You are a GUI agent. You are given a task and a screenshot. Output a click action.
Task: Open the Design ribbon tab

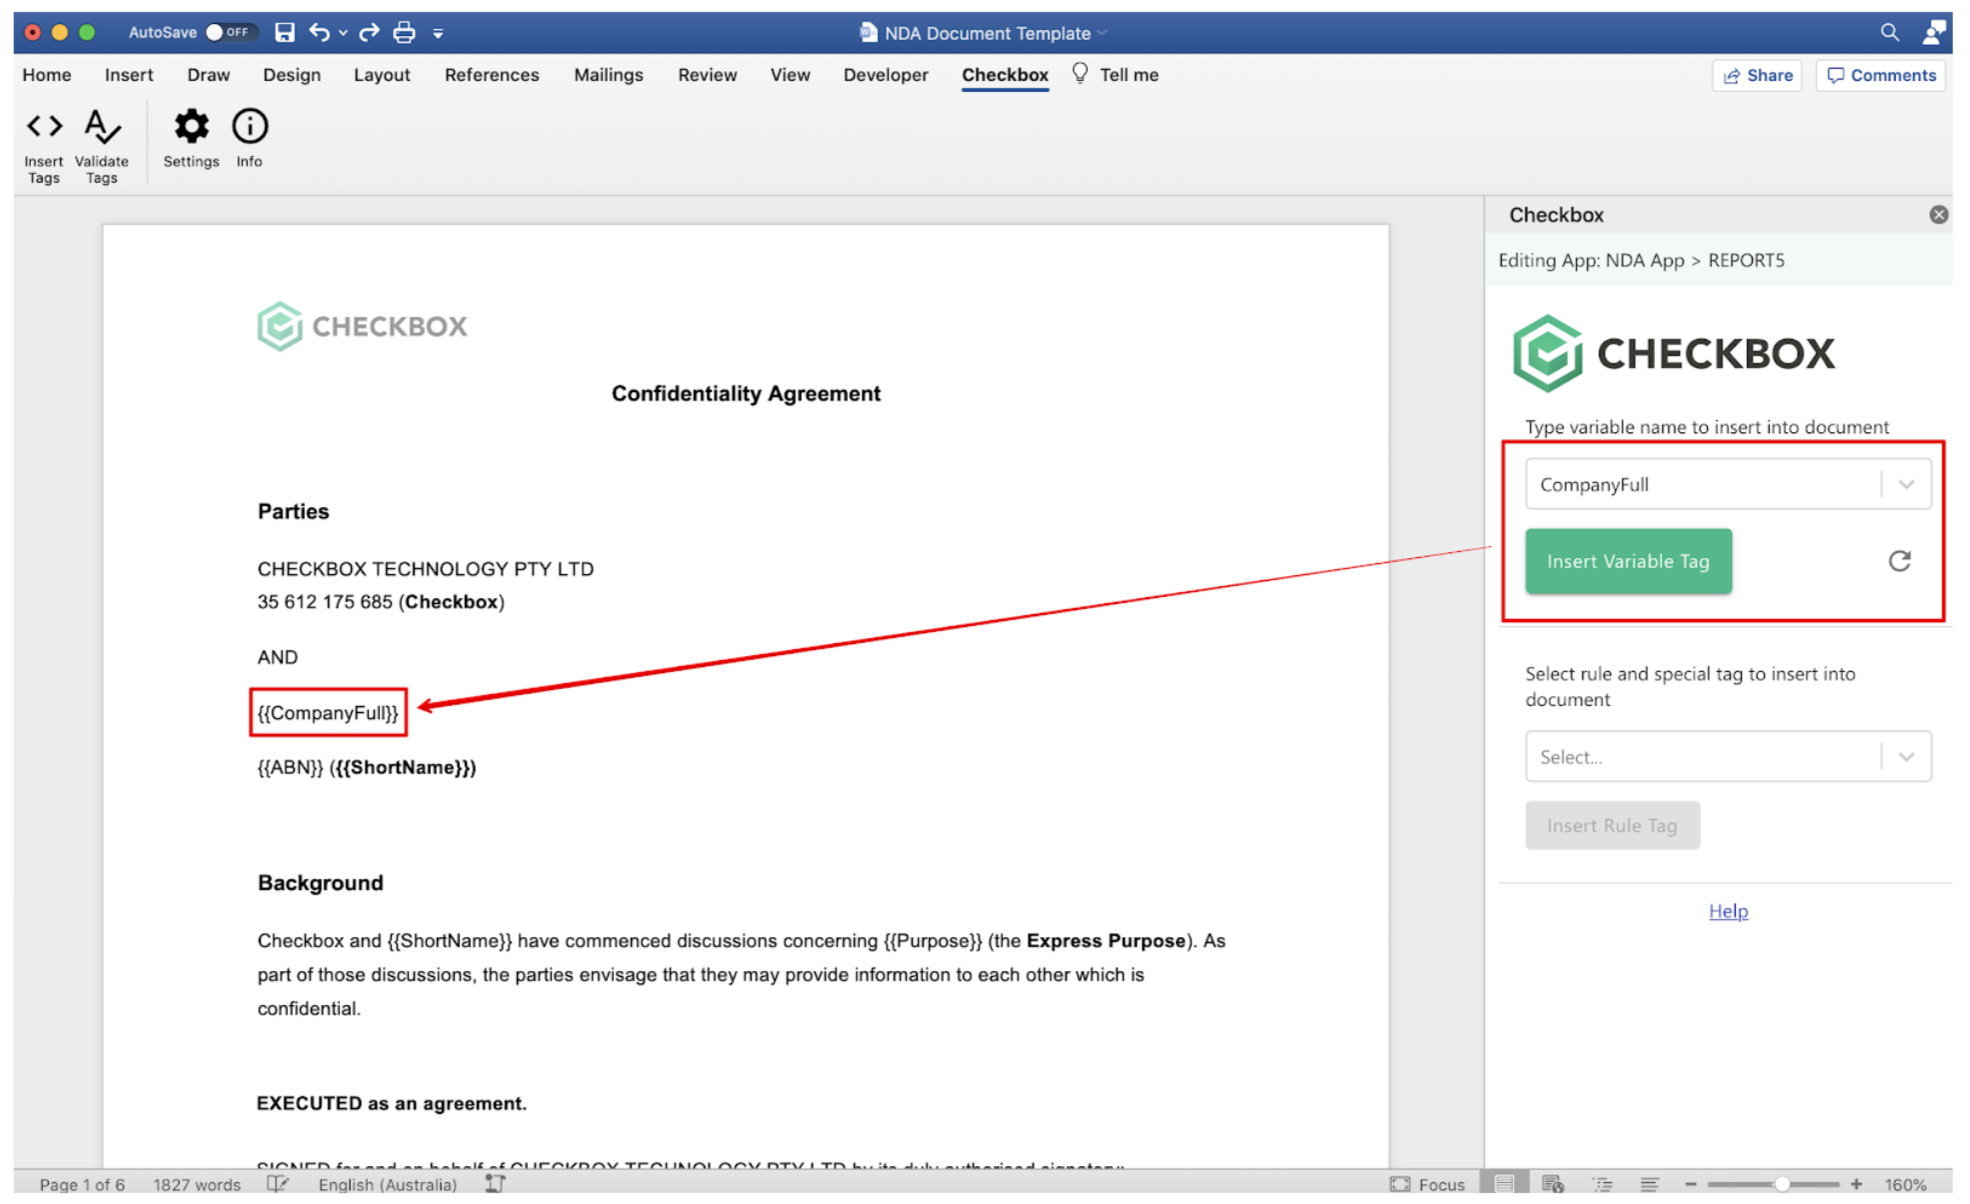point(291,75)
